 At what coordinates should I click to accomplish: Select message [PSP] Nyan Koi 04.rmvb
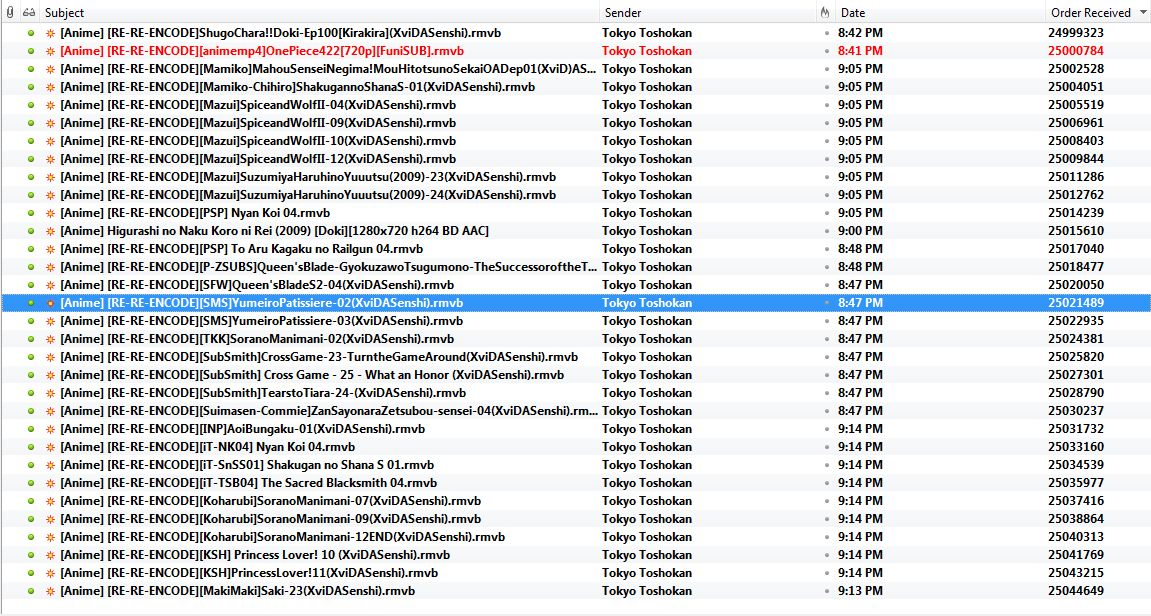click(x=195, y=213)
